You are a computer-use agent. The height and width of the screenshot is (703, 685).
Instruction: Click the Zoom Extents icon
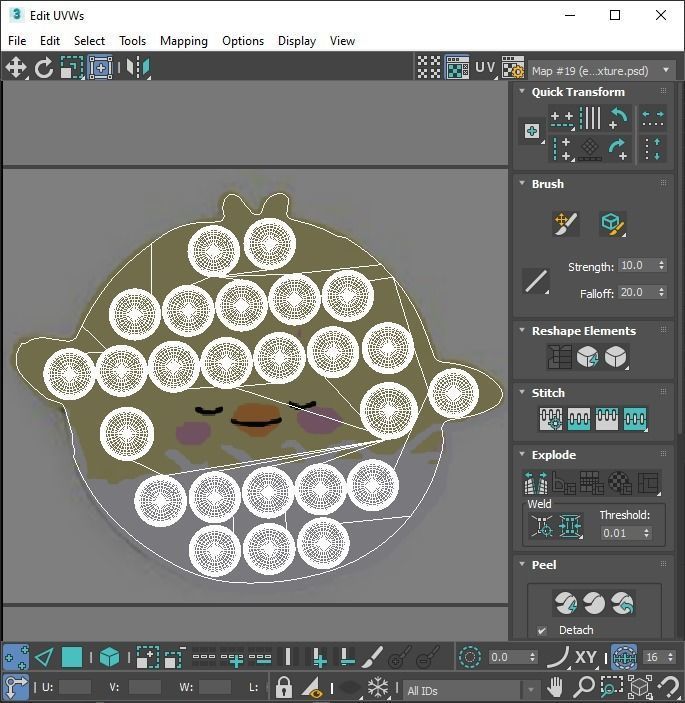[640, 686]
